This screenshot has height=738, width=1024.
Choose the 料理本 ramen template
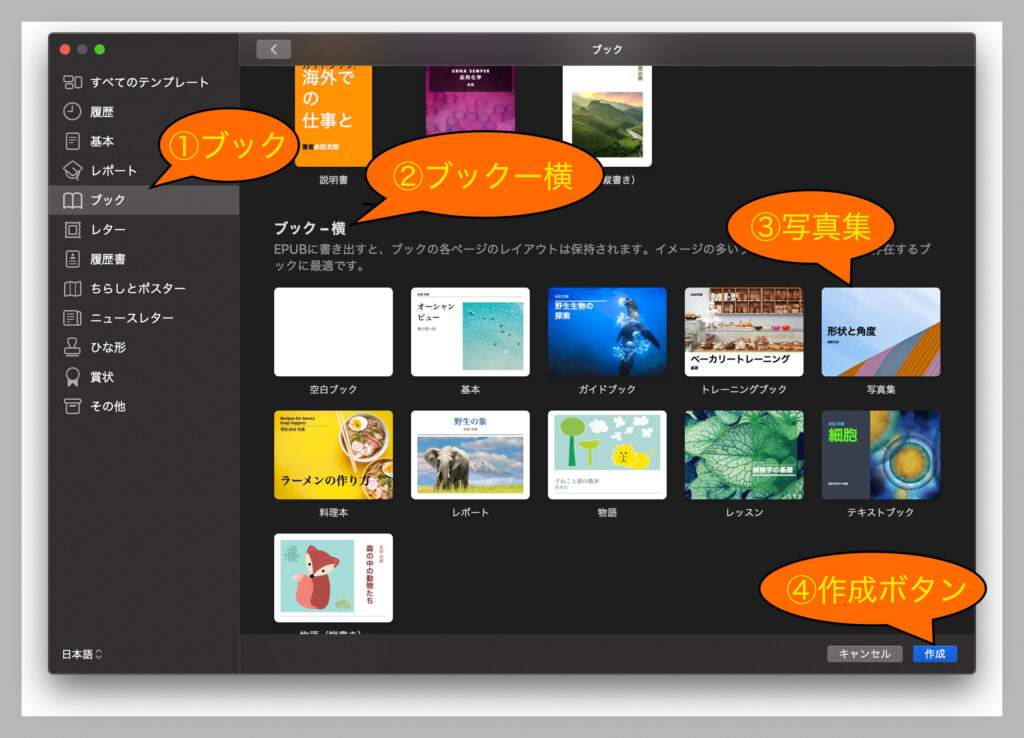(x=334, y=455)
